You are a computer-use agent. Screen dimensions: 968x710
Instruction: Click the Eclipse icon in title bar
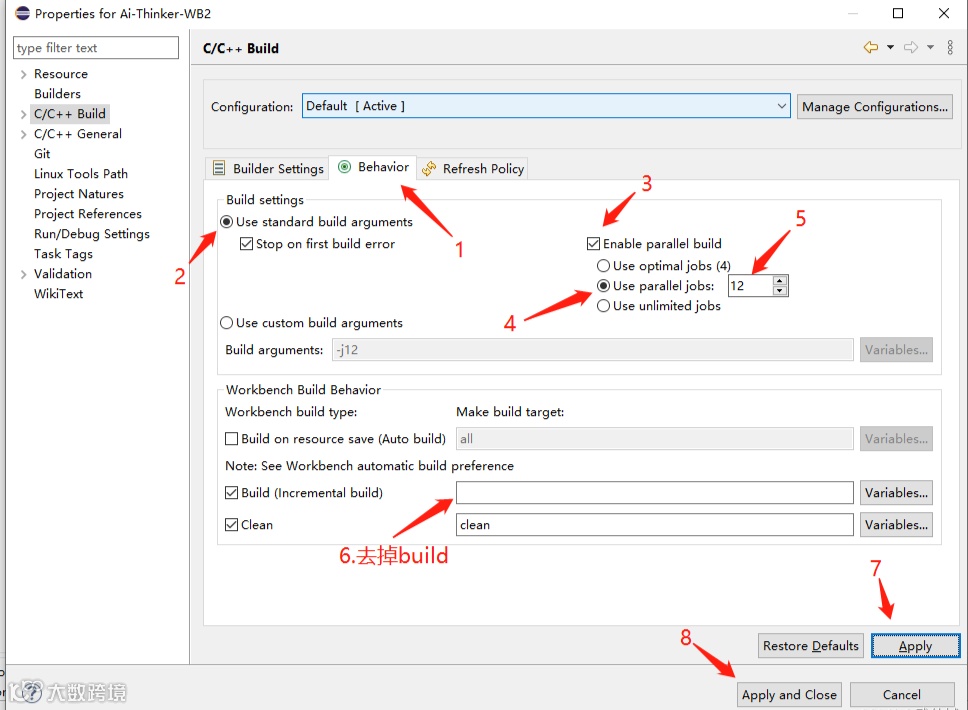click(x=22, y=13)
